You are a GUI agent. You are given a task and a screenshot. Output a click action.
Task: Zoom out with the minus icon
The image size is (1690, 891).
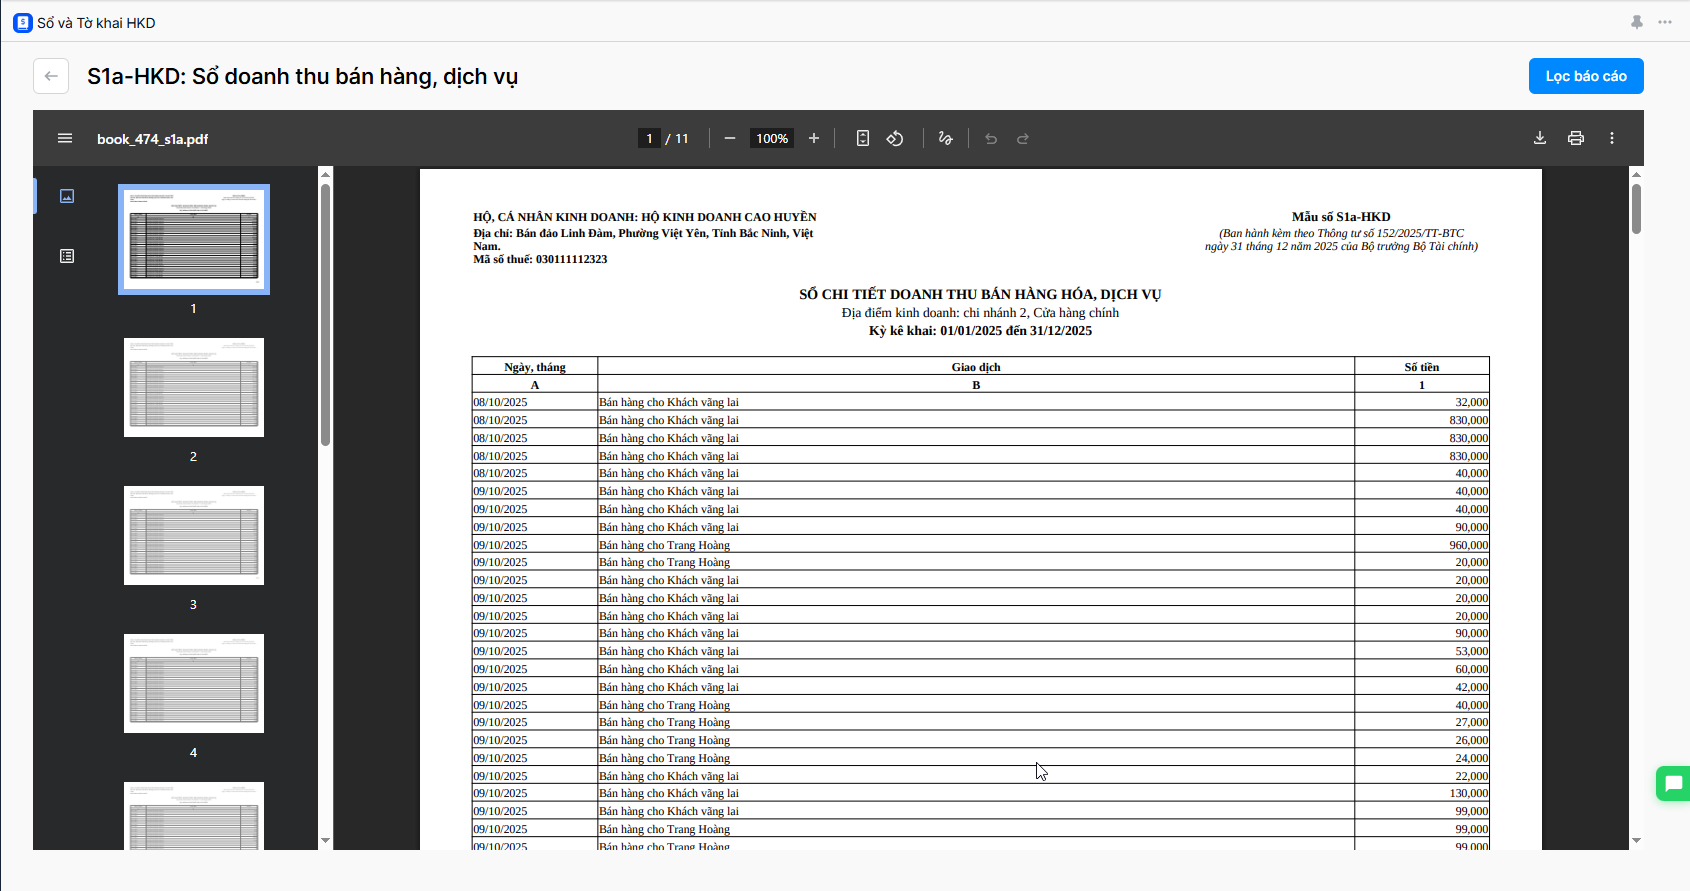point(730,139)
